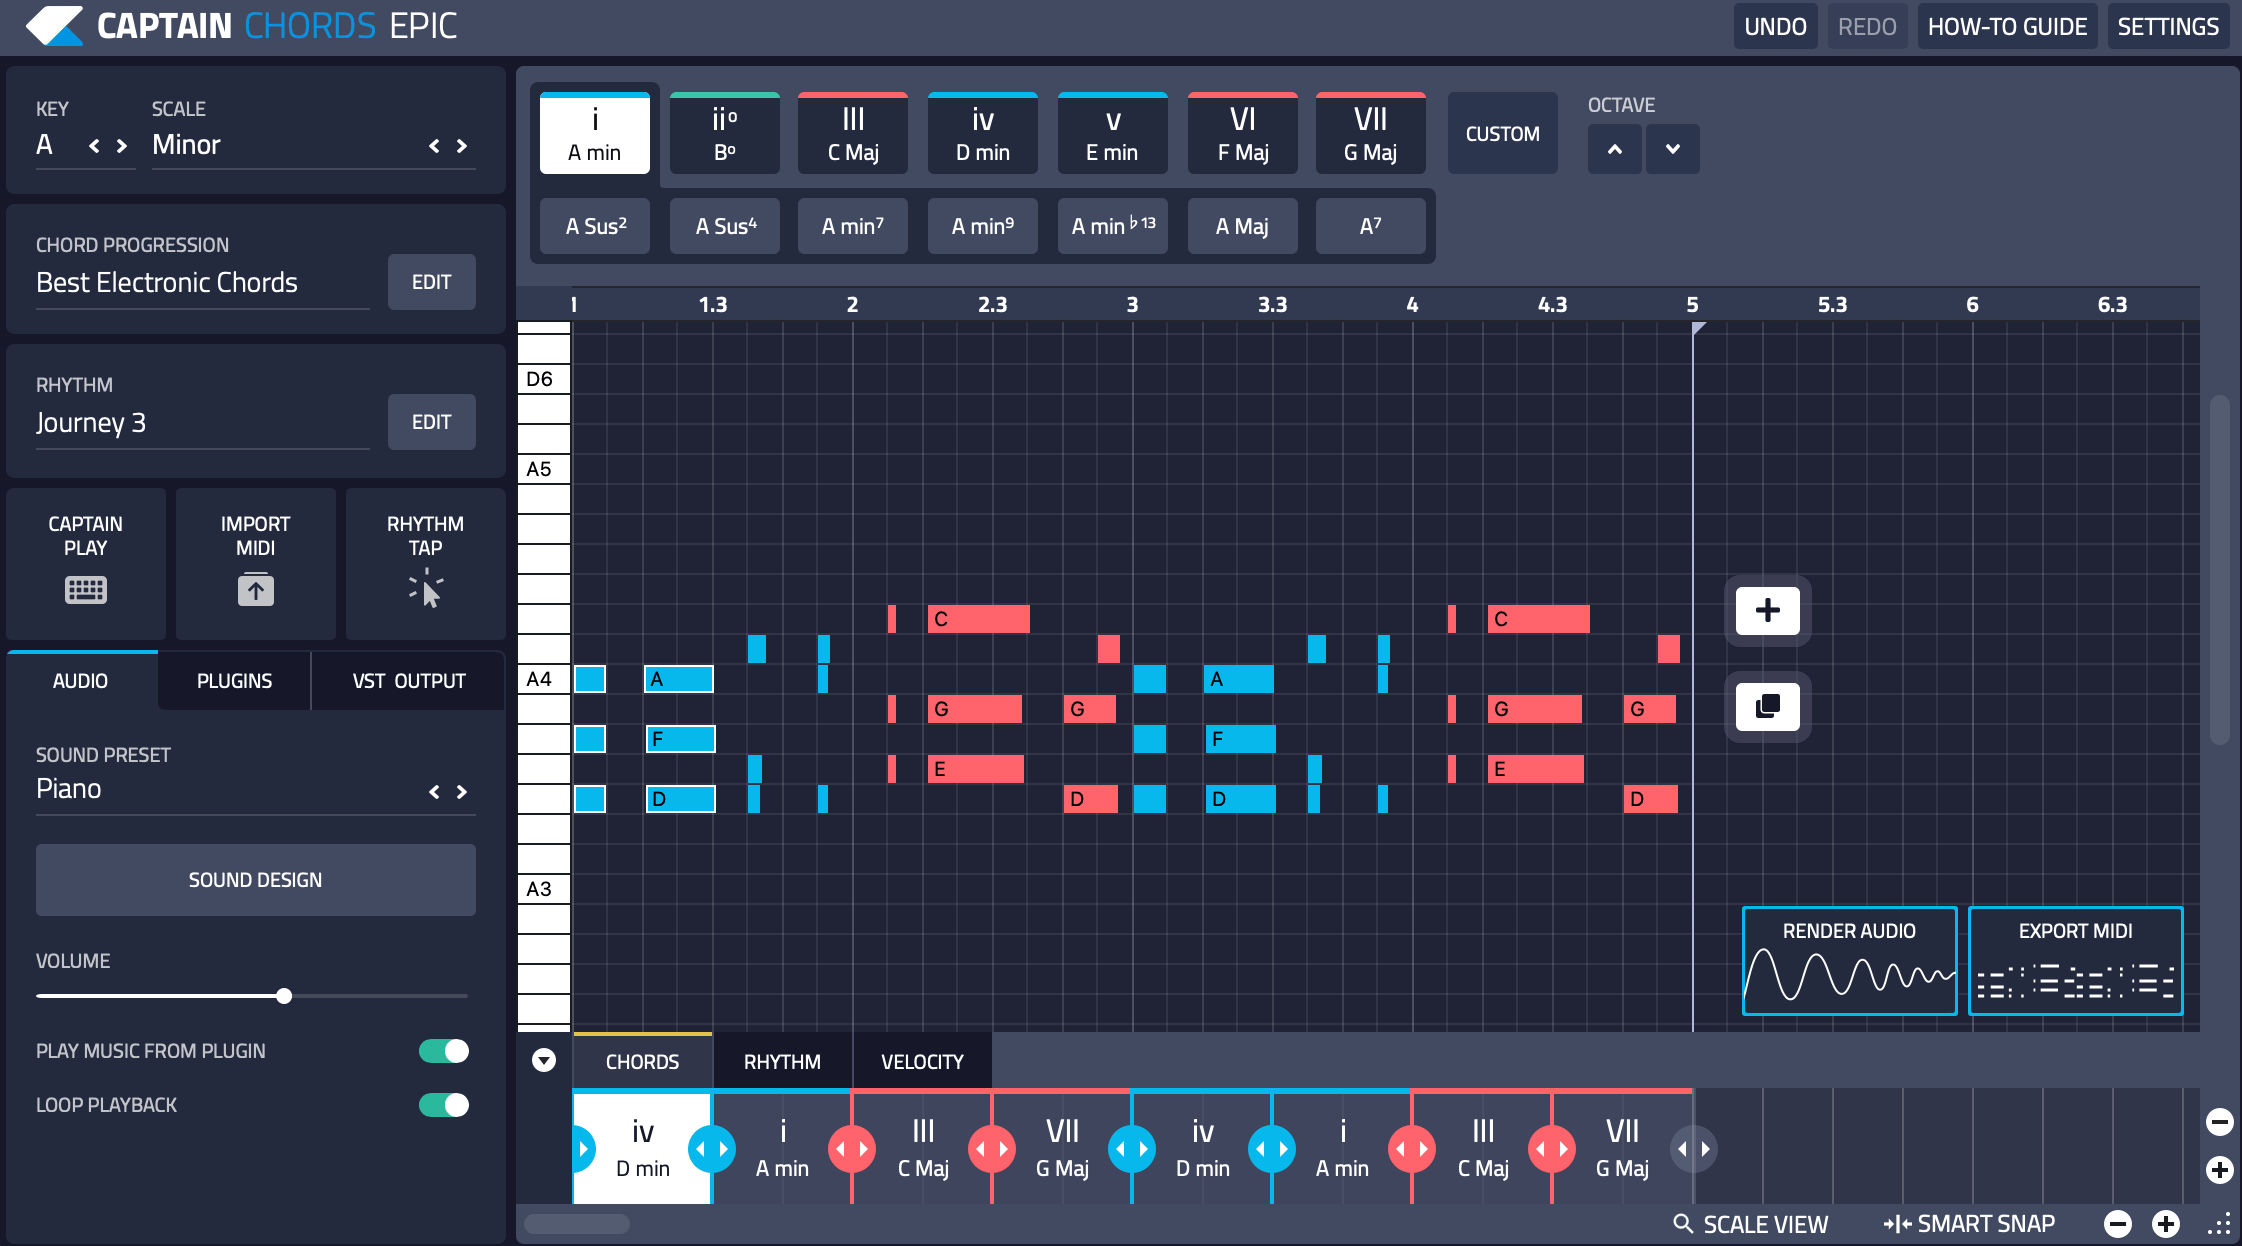Toggle Play Music From Plugin switch
Screen dimensions: 2242x1246
coord(444,1051)
